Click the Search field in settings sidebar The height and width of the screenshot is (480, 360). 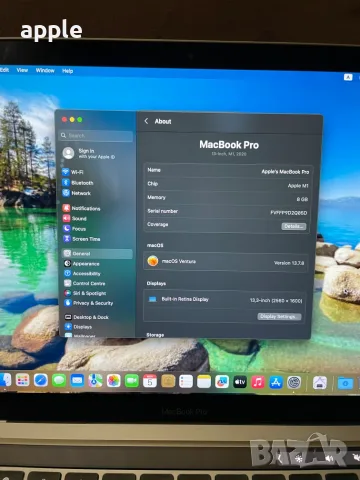coord(97,136)
